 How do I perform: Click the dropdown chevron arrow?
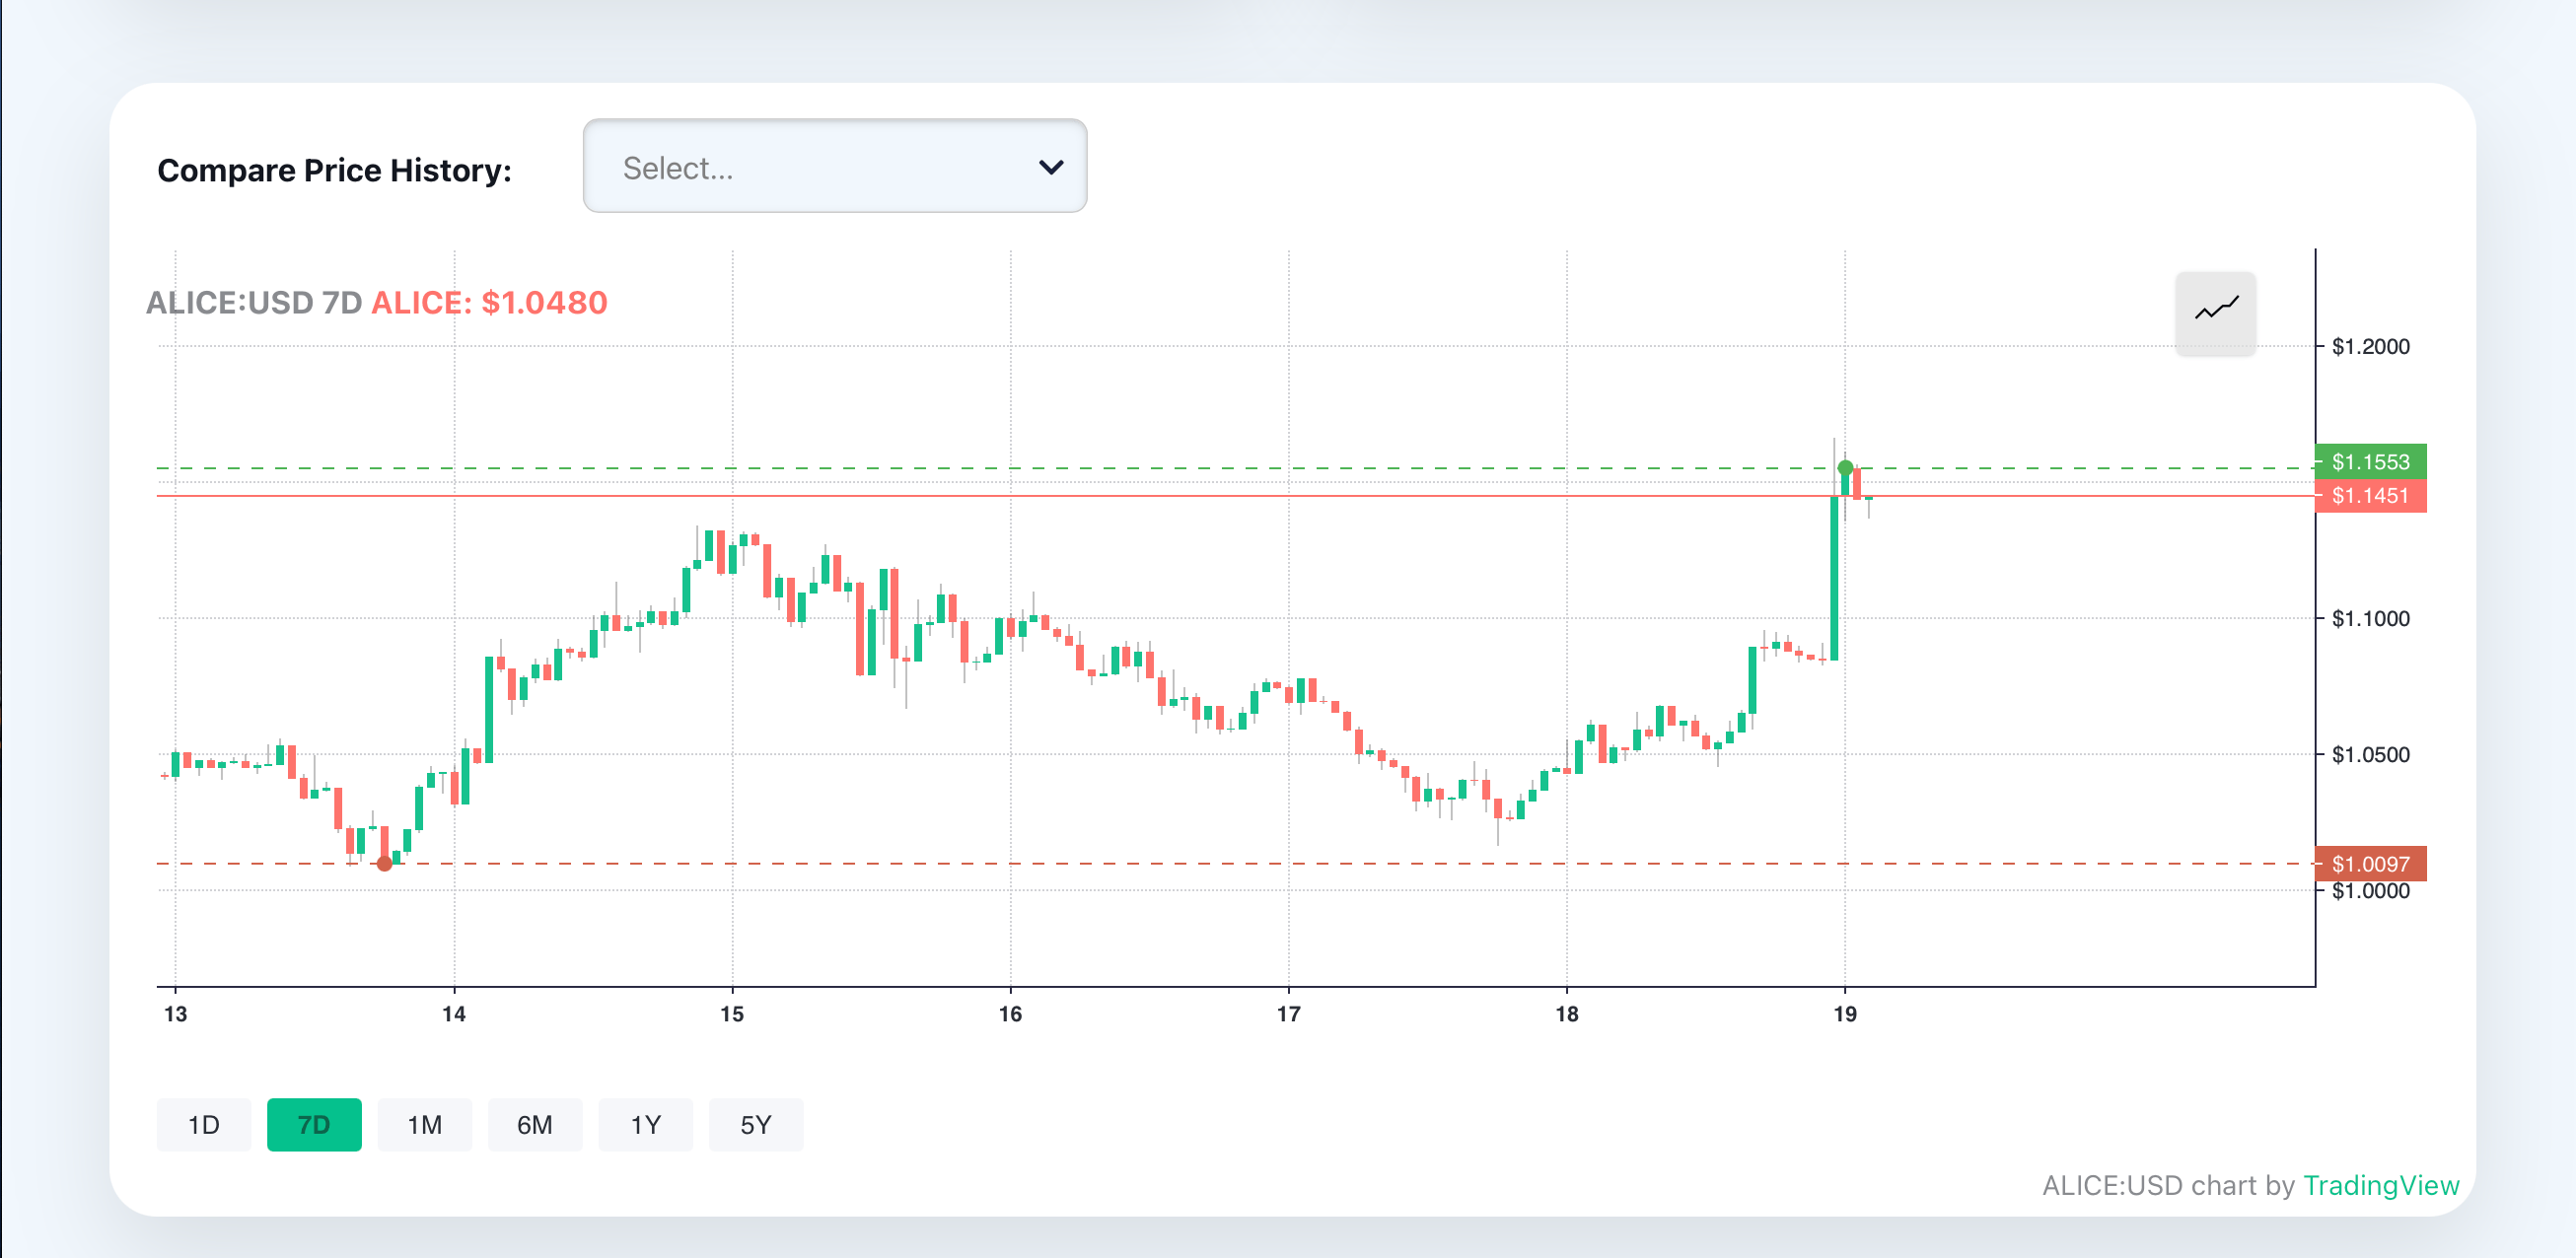[x=1050, y=167]
